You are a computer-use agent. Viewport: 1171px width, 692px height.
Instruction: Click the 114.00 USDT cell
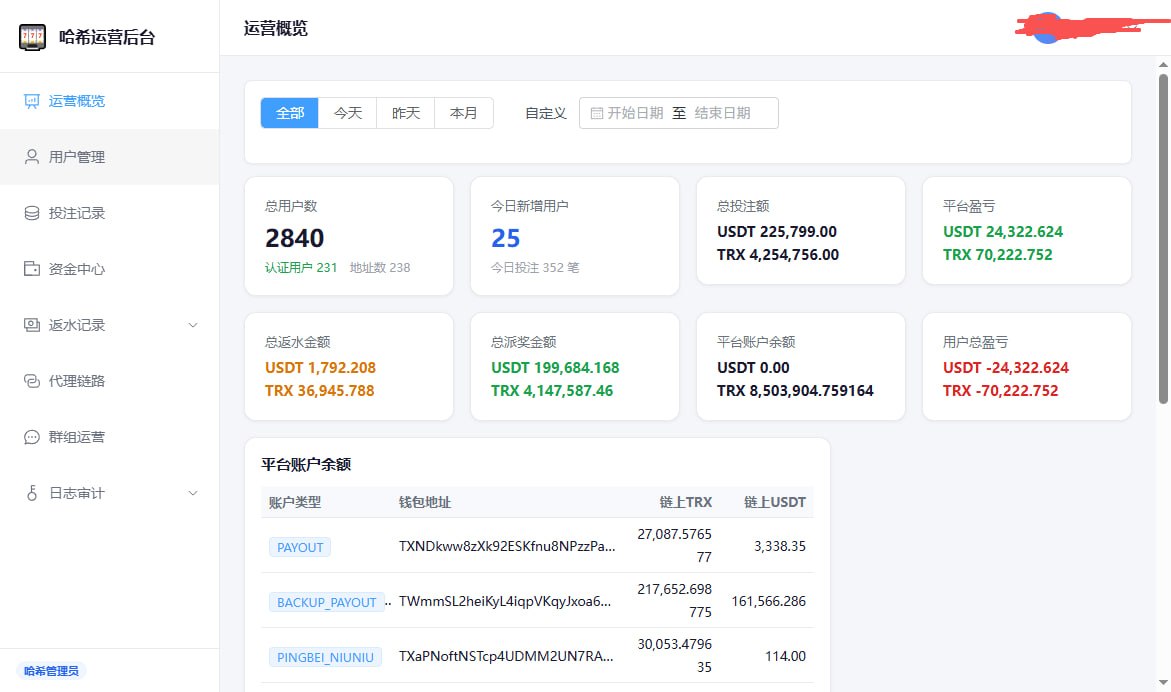click(785, 656)
